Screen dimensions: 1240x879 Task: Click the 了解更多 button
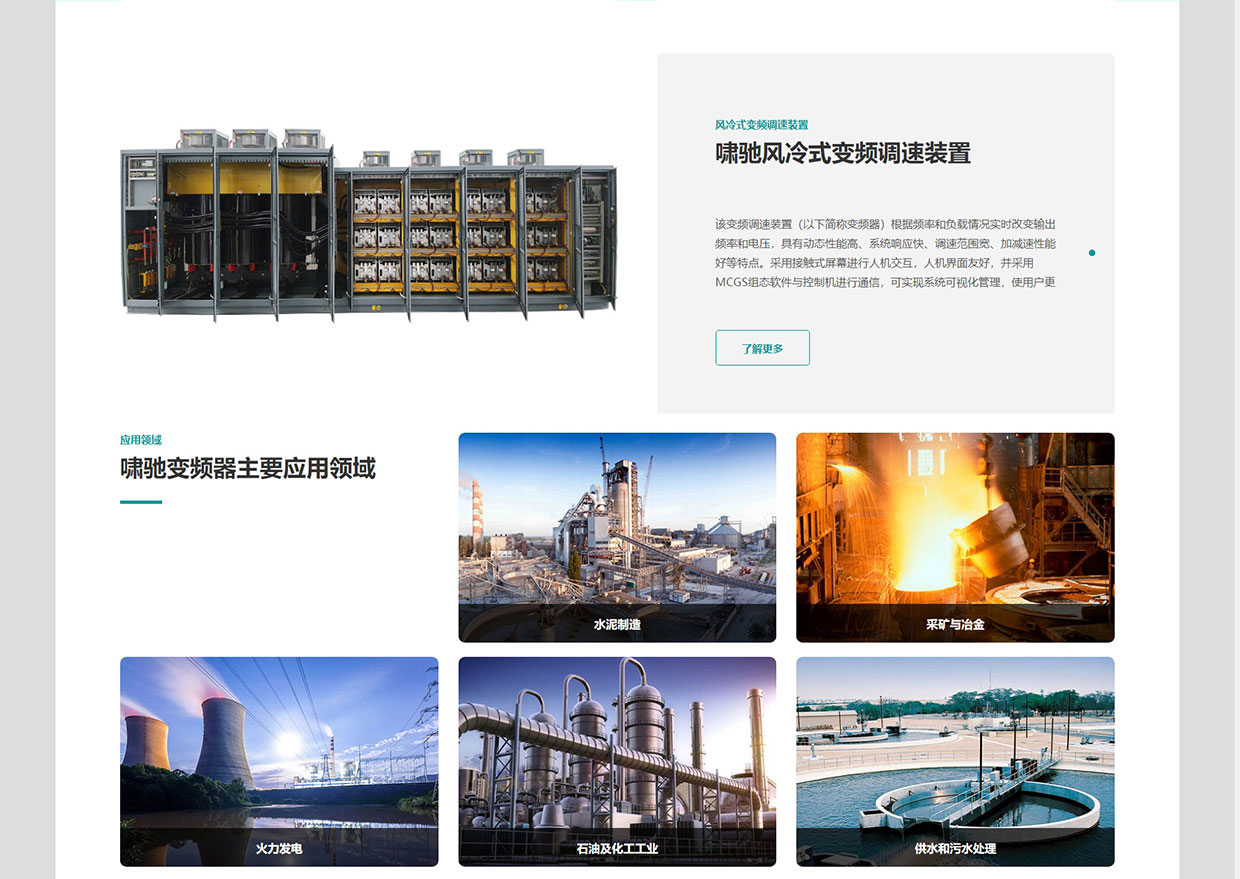762,348
